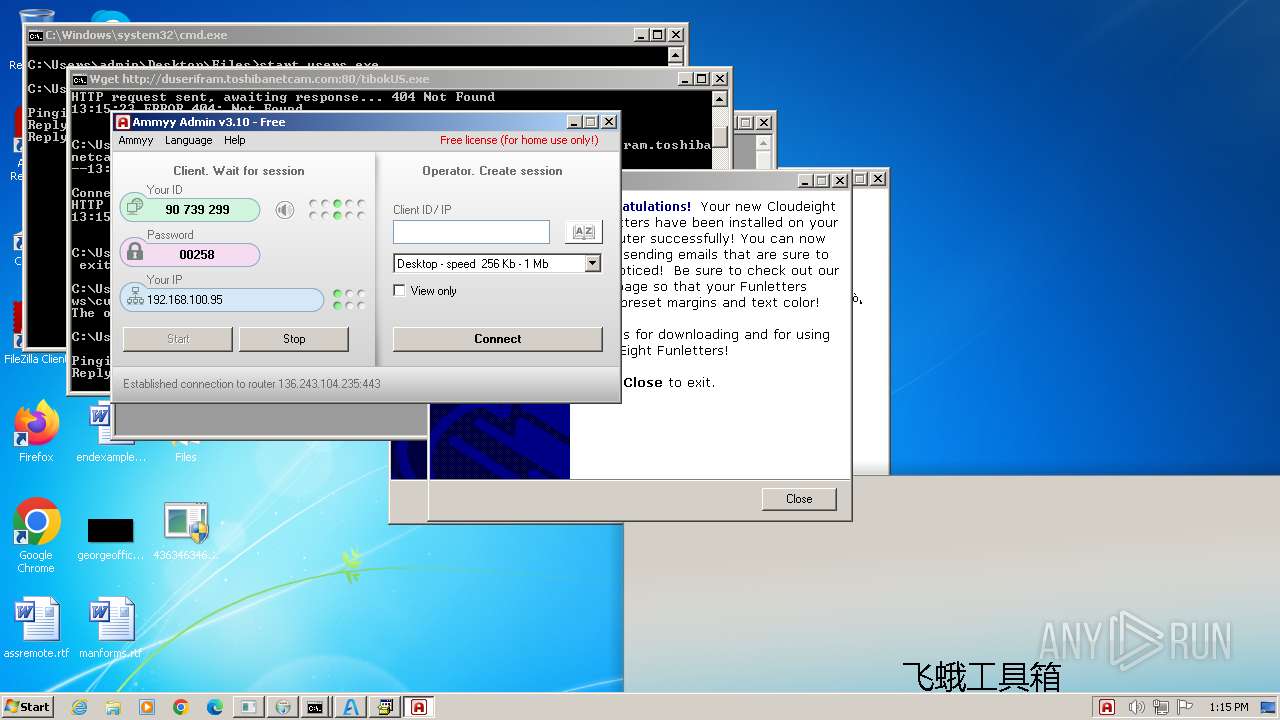Click the Ammyy icon in the system tray
The image size is (1280, 720).
(x=1107, y=707)
